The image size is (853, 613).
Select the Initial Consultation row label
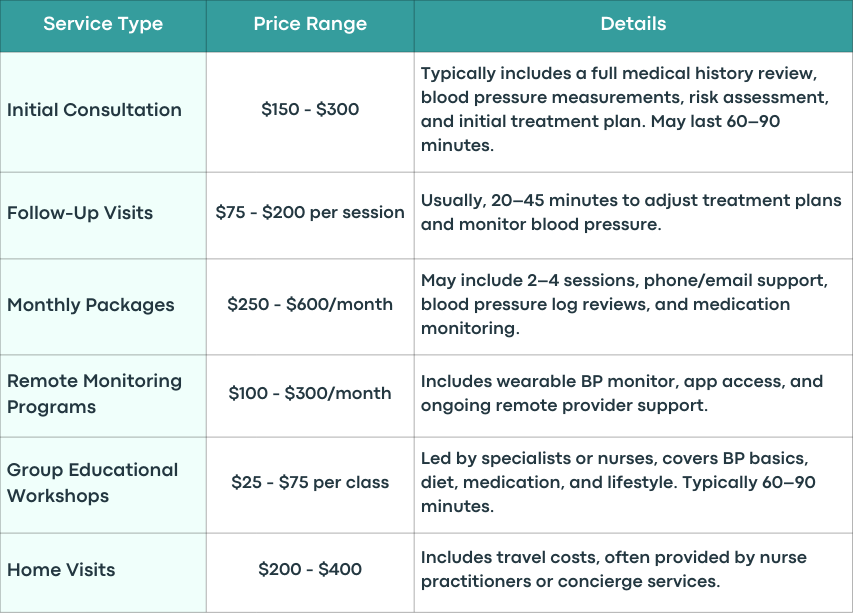pyautogui.click(x=94, y=110)
